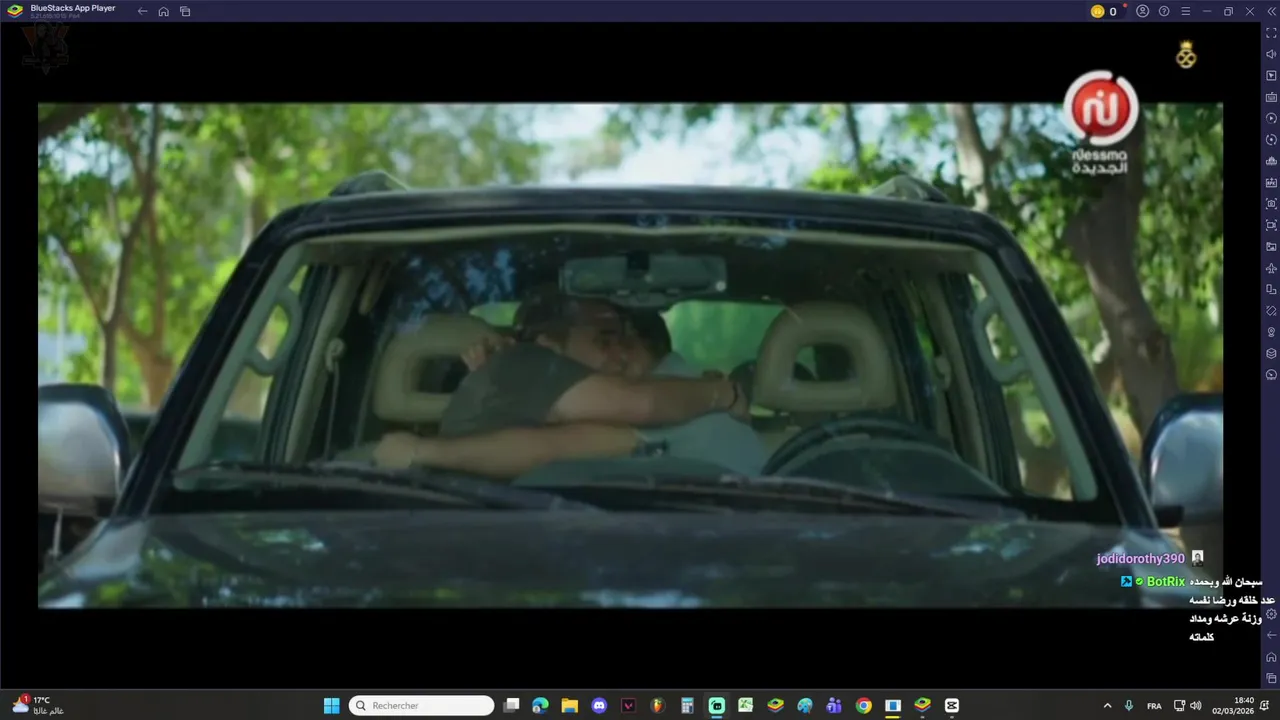Image resolution: width=1280 pixels, height=720 pixels.
Task: Open the FRA language switcher
Action: [x=1154, y=705]
